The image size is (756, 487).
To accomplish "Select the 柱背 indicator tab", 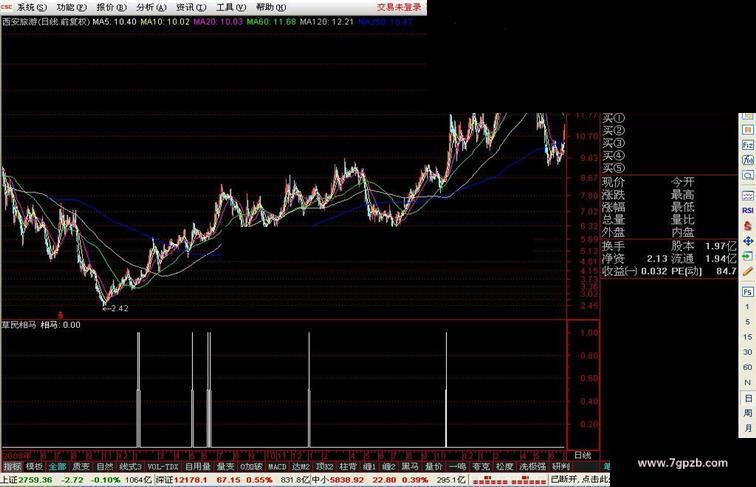I will 348,466.
